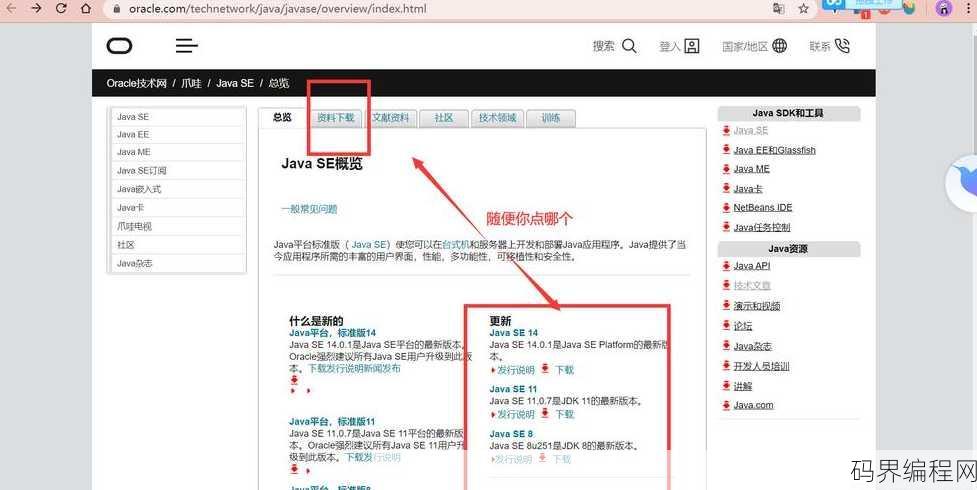Click the 联系 phone icon
The width and height of the screenshot is (977, 490).
click(x=842, y=46)
